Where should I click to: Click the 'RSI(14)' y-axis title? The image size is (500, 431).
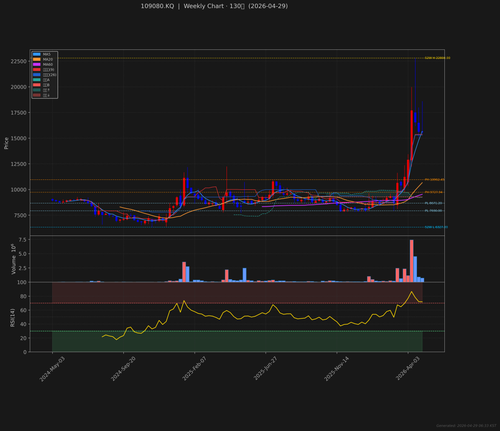point(13,318)
